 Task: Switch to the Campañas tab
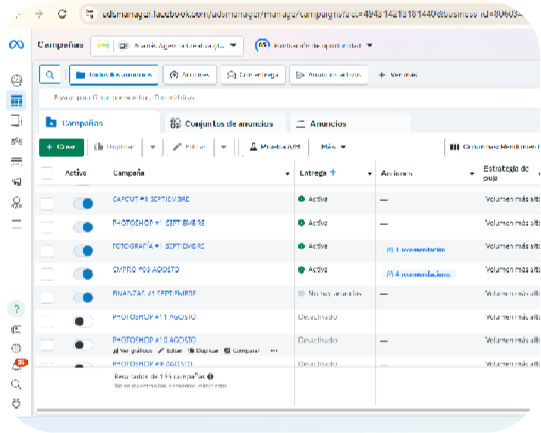[100, 122]
